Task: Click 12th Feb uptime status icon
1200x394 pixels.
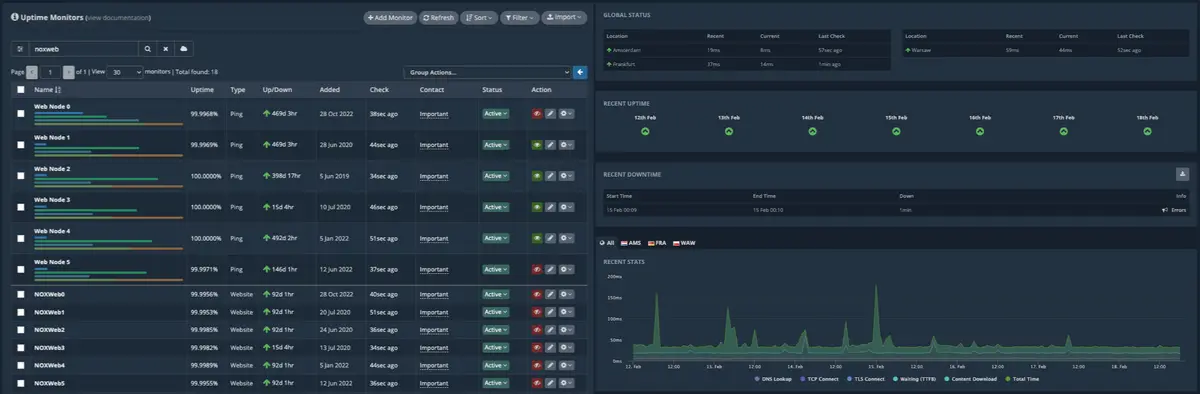Action: pyautogui.click(x=645, y=130)
